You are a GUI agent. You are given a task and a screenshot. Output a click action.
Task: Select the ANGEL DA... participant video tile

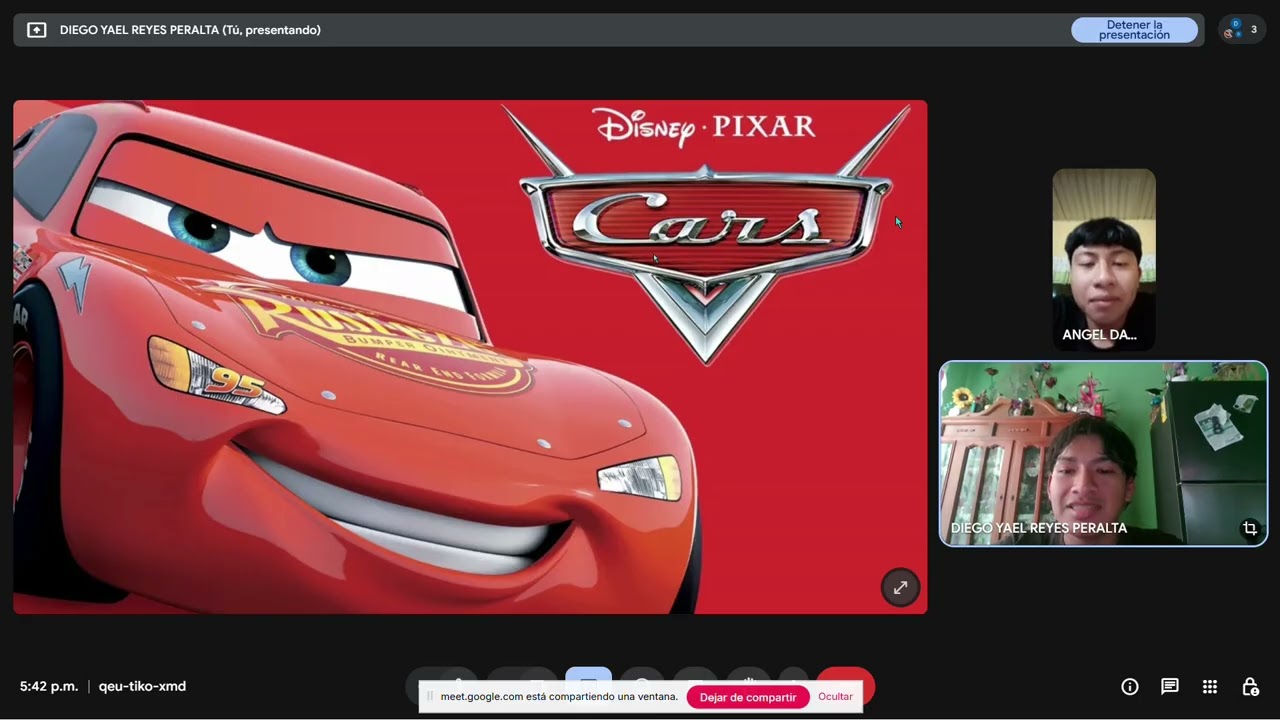click(1104, 259)
